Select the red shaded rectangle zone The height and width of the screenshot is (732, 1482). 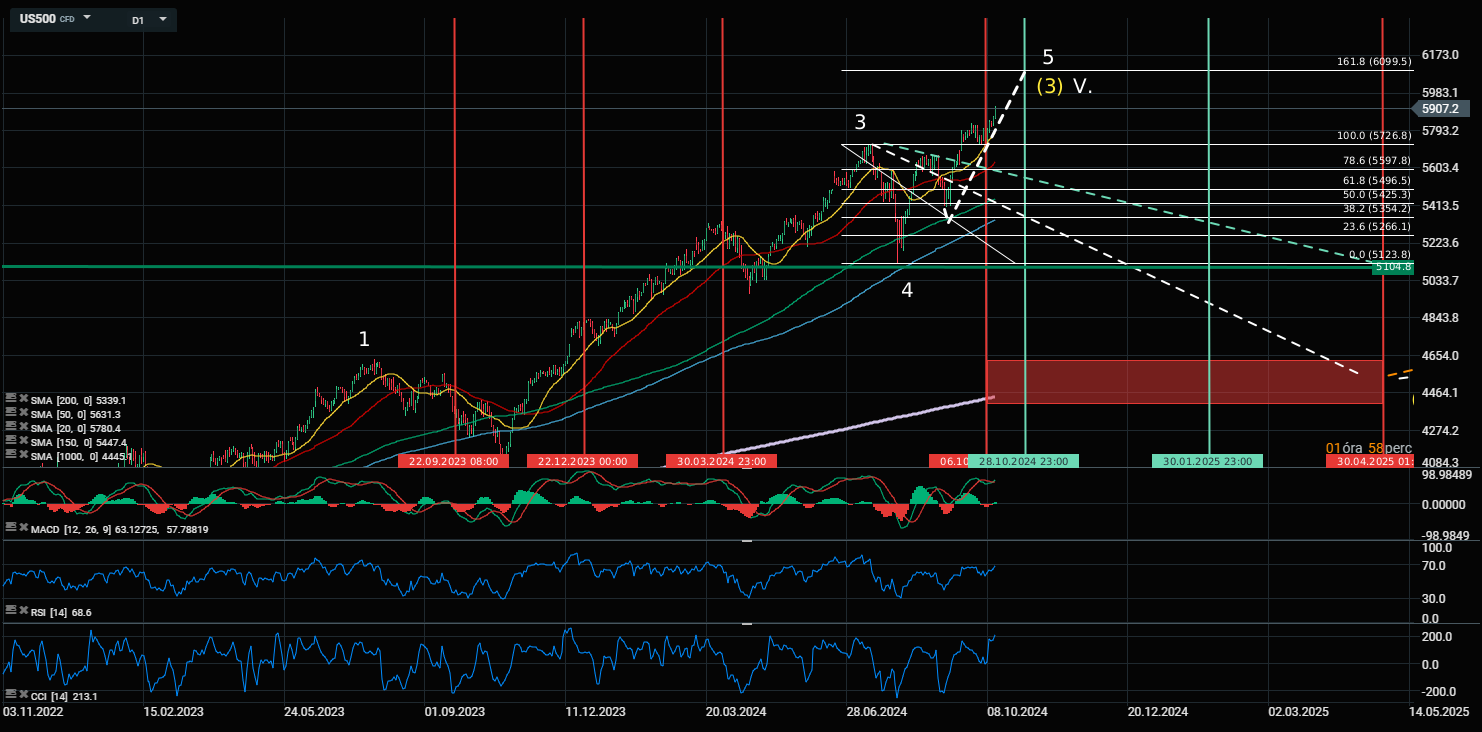pyautogui.click(x=1184, y=382)
